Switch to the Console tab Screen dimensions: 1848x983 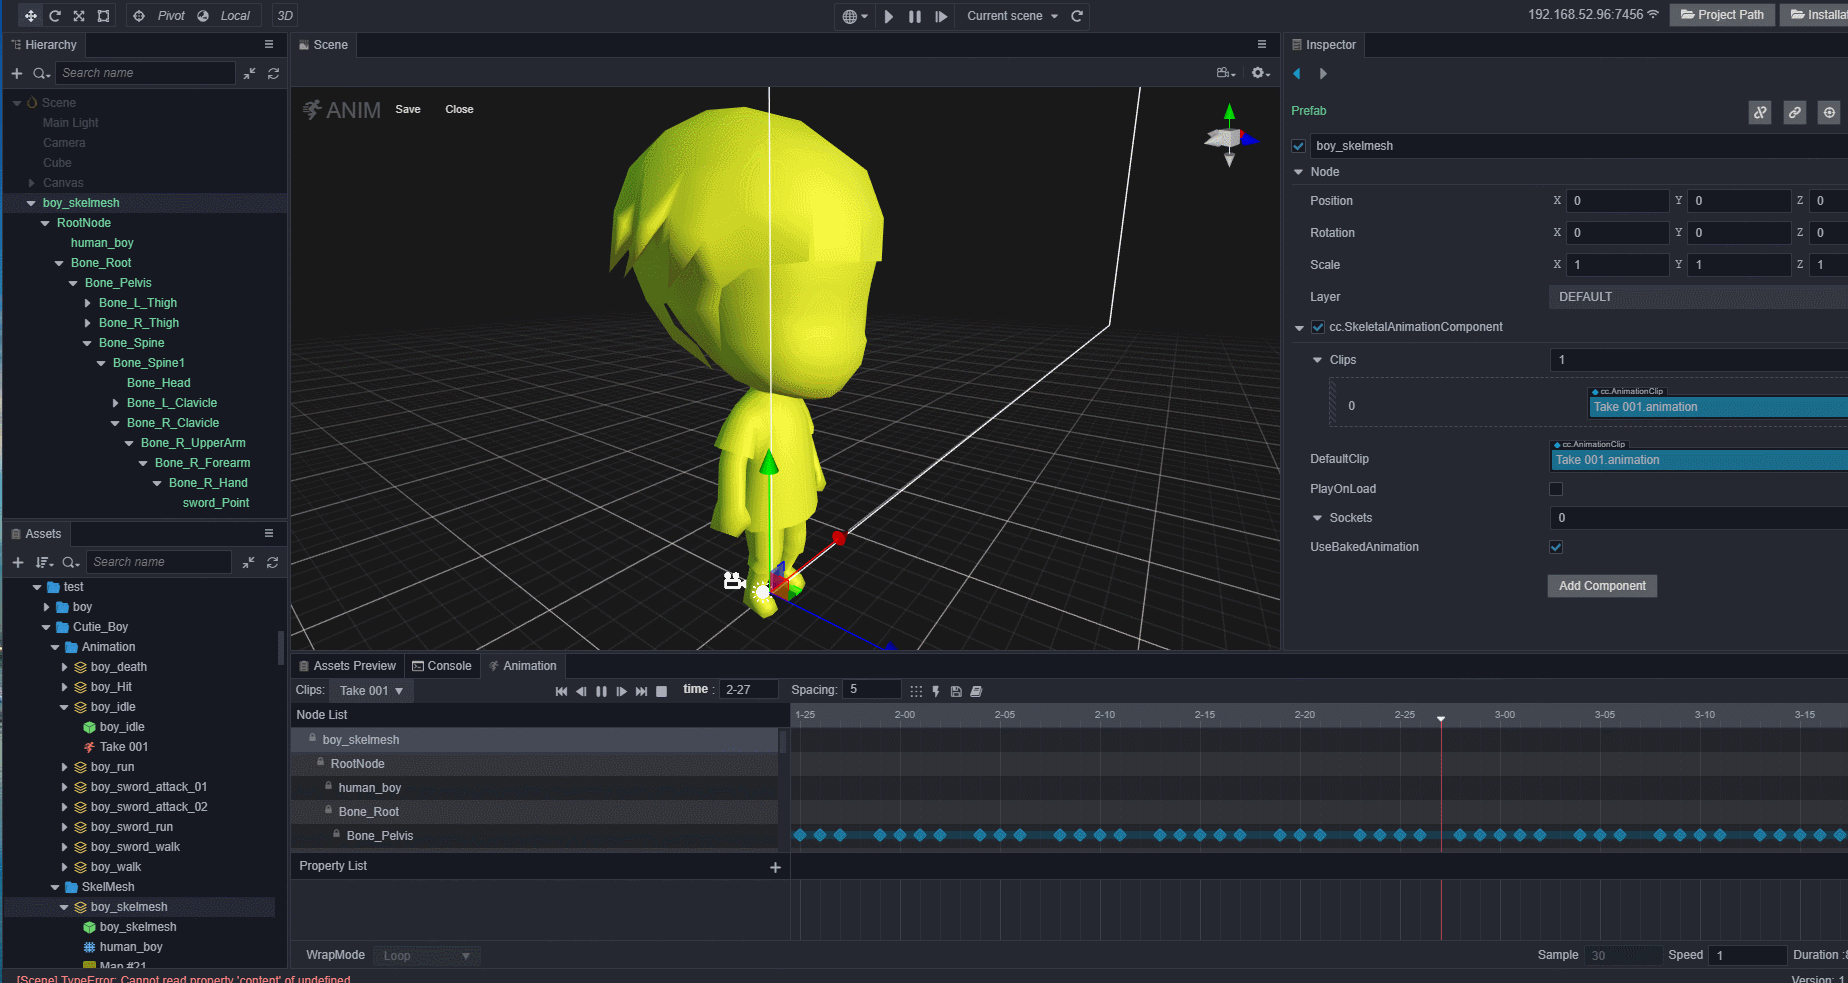coord(442,666)
